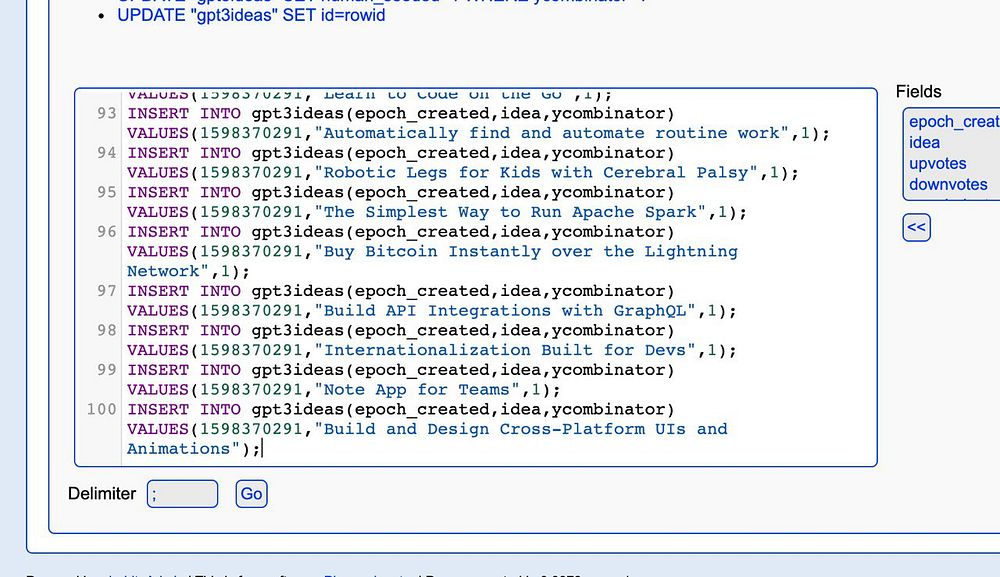
Task: Click line number 93 in the SQL editor
Action: (x=107, y=113)
